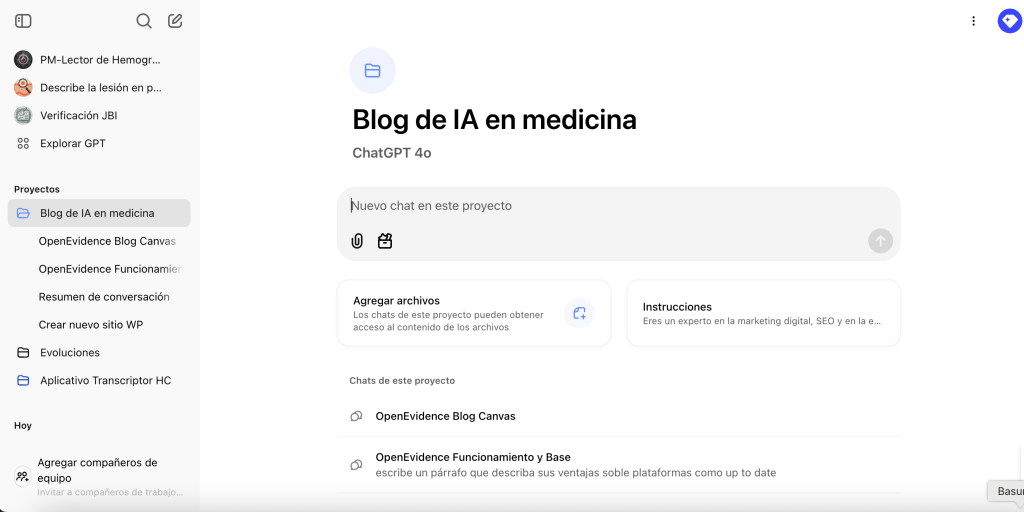Open the PM-Lector de Hemogr... GPT

[98, 60]
